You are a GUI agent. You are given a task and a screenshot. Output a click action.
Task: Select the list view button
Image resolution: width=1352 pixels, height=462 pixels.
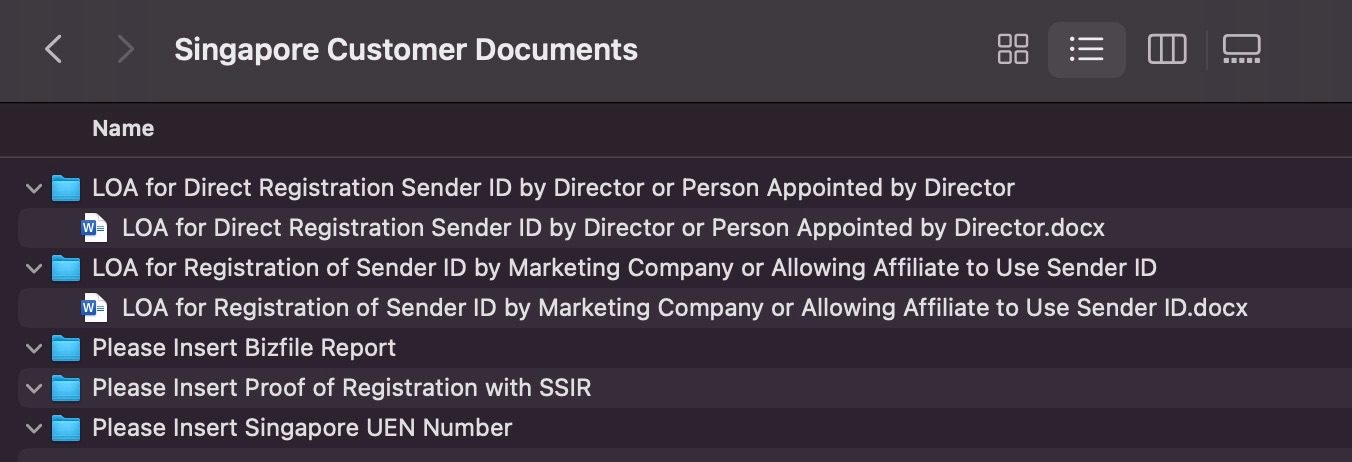1086,49
